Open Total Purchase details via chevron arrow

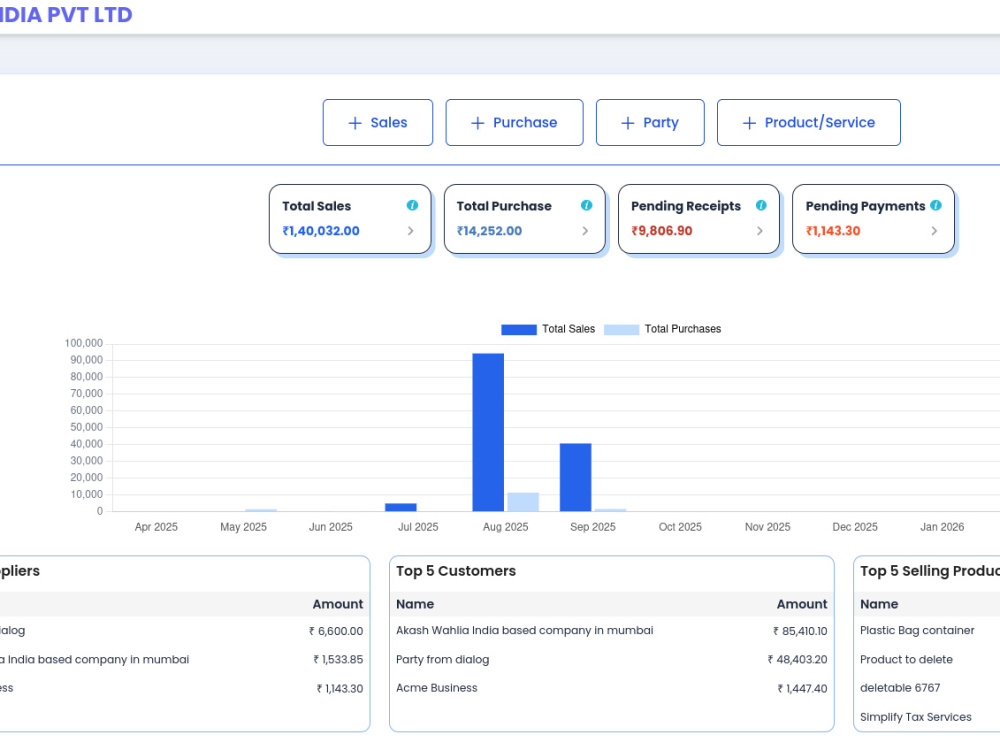click(x=585, y=231)
